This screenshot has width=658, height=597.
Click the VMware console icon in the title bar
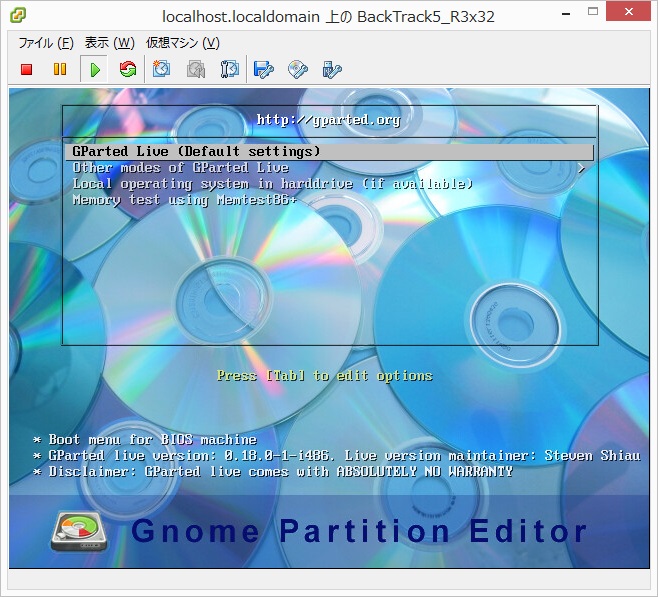click(18, 16)
